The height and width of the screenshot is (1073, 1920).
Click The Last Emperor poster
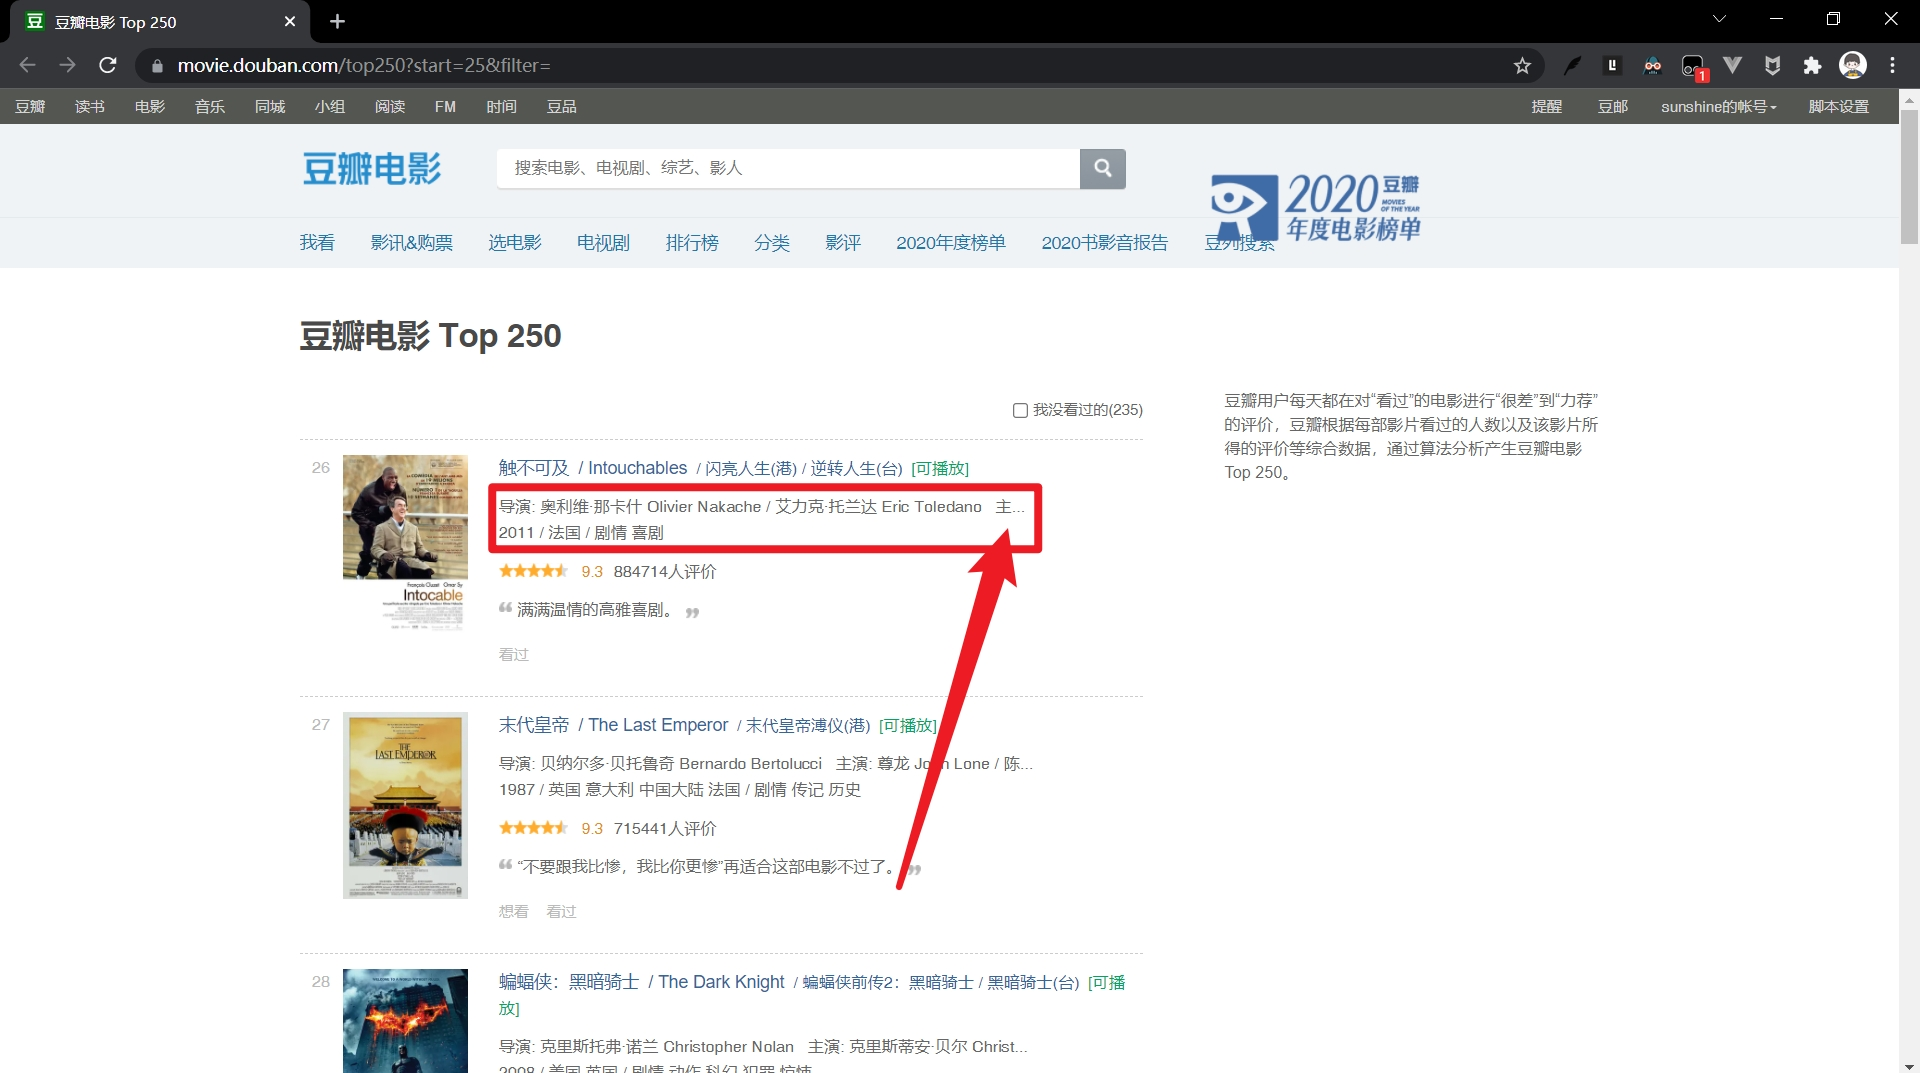[405, 805]
